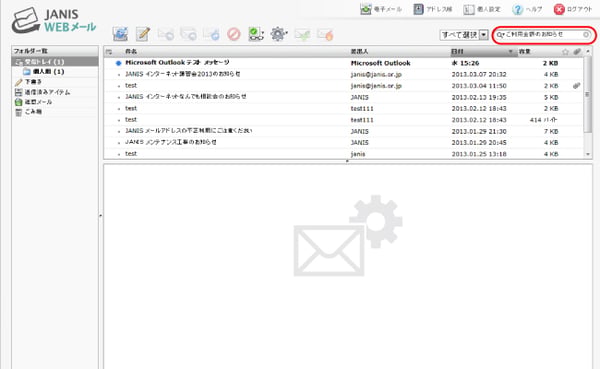Open the アドレス帳 address book
This screenshot has height=369, width=600.
(x=433, y=9)
